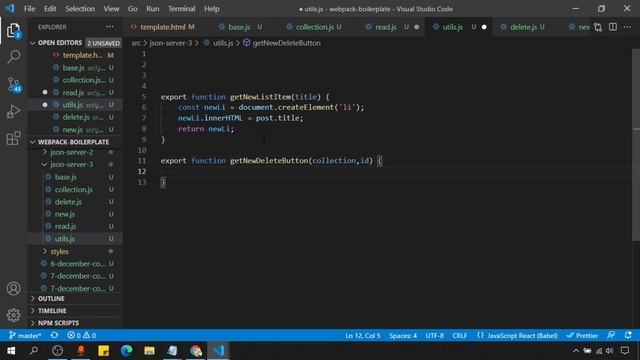The width and height of the screenshot is (640, 360).
Task: Open File Explorer from taskbar
Action: point(149,351)
